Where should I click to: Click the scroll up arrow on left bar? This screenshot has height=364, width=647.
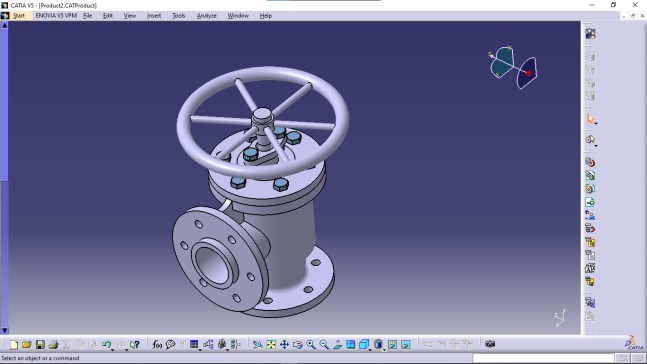point(5,26)
